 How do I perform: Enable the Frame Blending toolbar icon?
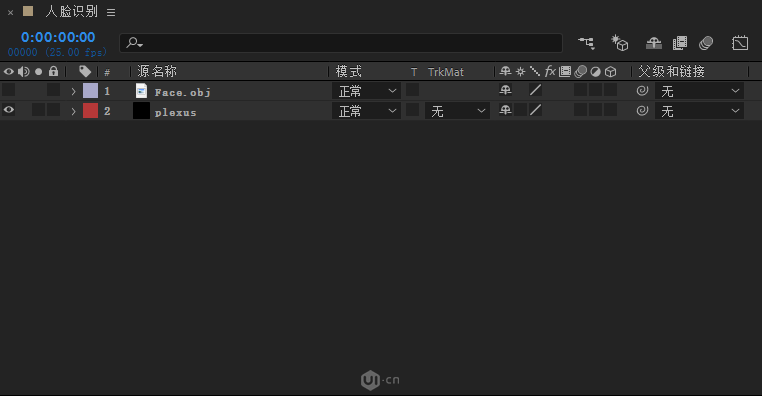pos(680,43)
